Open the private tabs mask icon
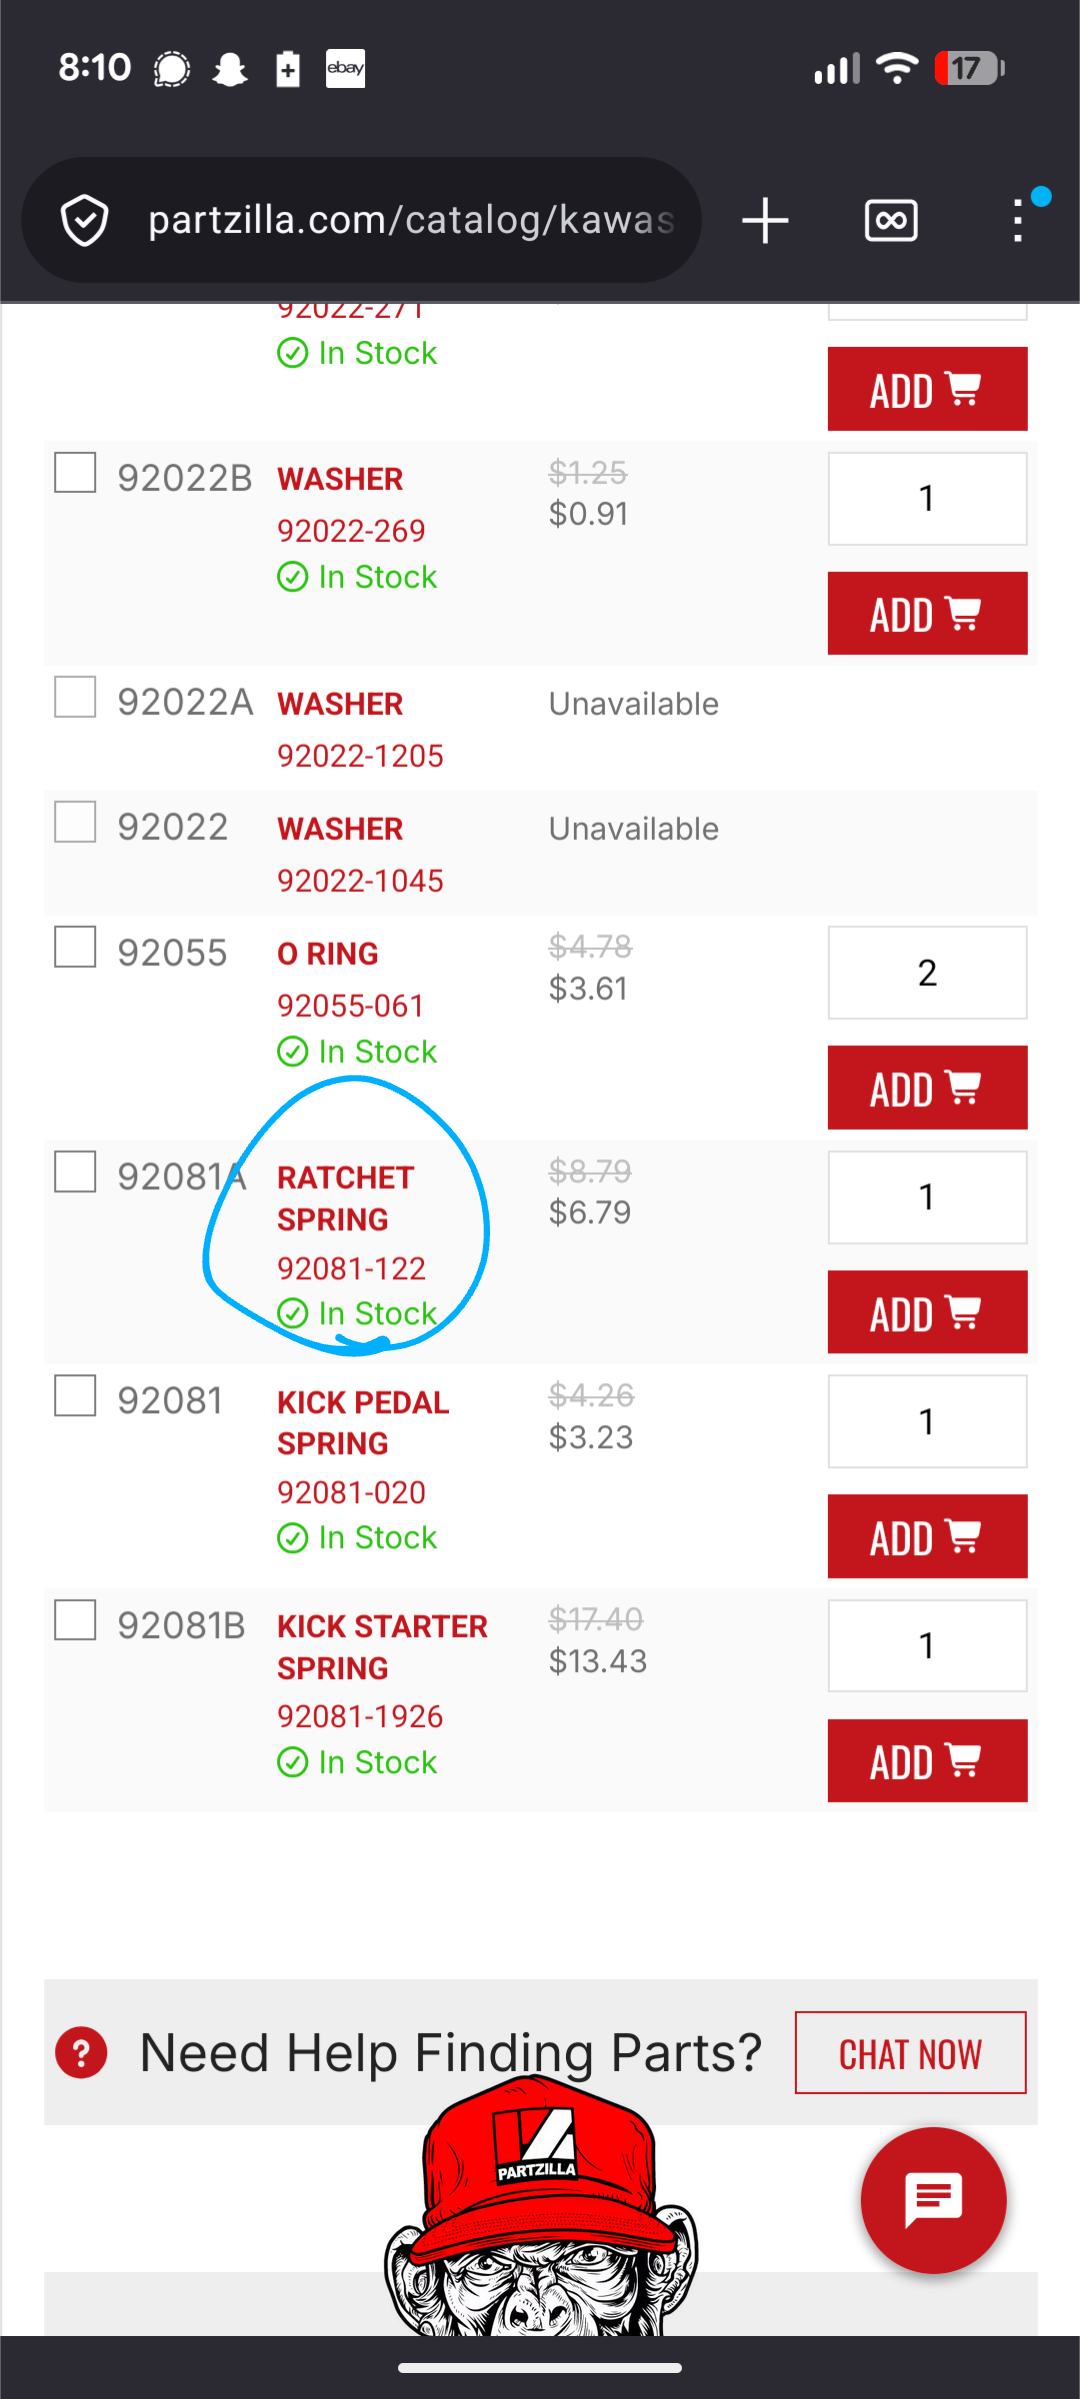This screenshot has width=1080, height=2399. pos(891,220)
